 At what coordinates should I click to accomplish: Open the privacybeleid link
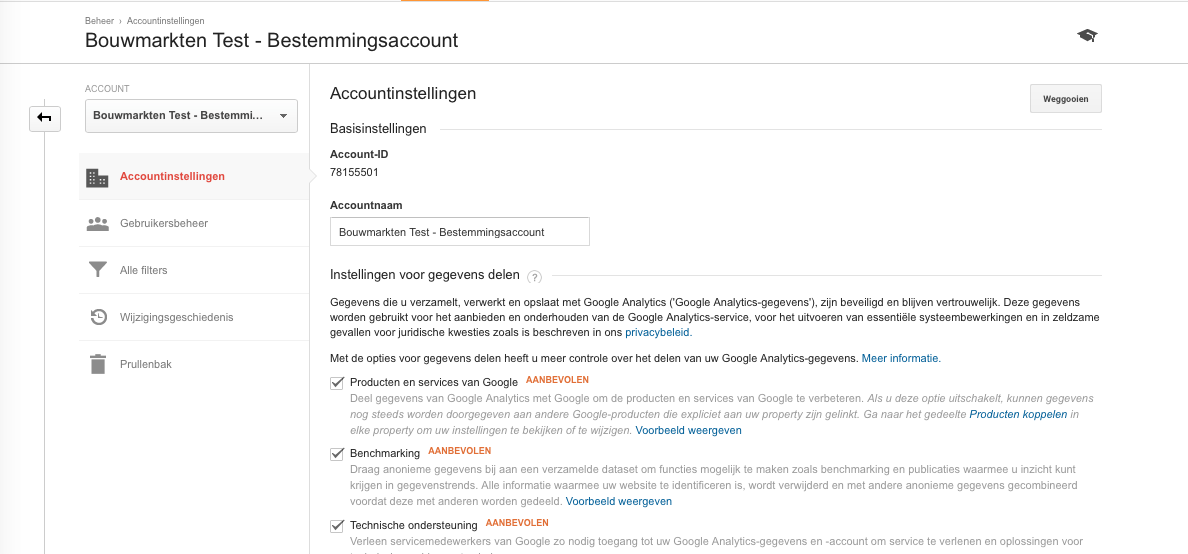click(658, 332)
